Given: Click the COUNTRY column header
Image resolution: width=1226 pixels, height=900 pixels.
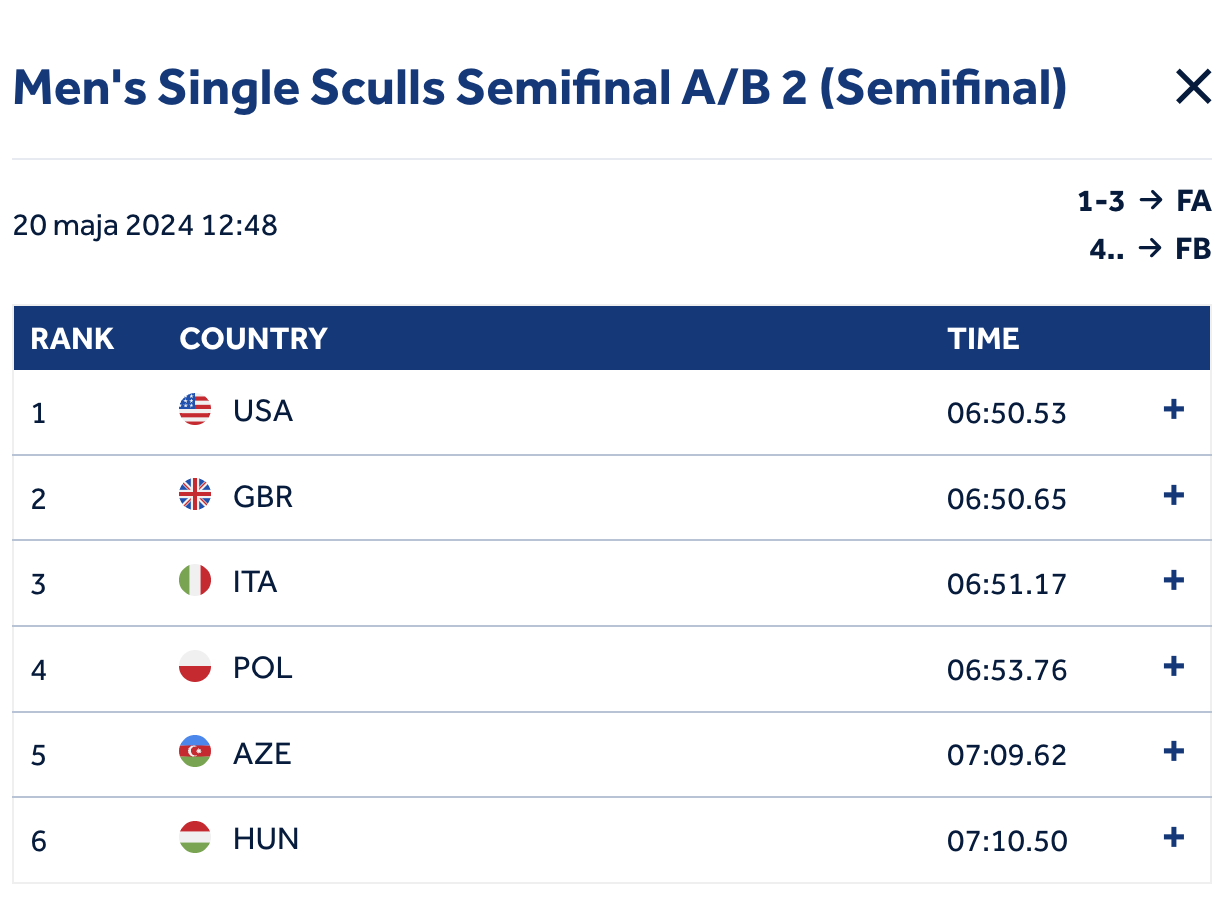Looking at the screenshot, I should coord(253,339).
